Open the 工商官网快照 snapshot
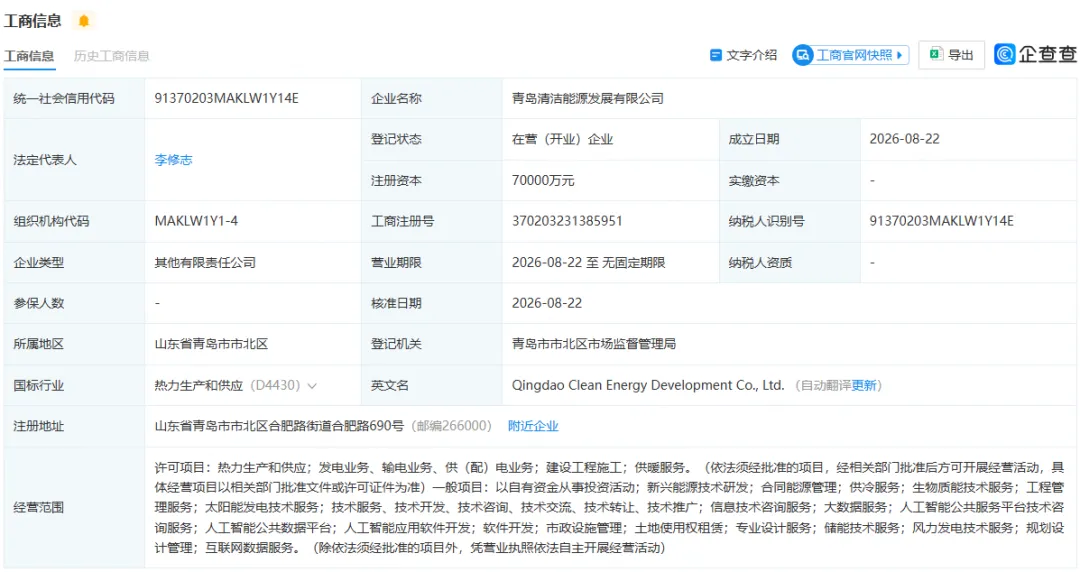This screenshot has width=1080, height=572. 851,55
